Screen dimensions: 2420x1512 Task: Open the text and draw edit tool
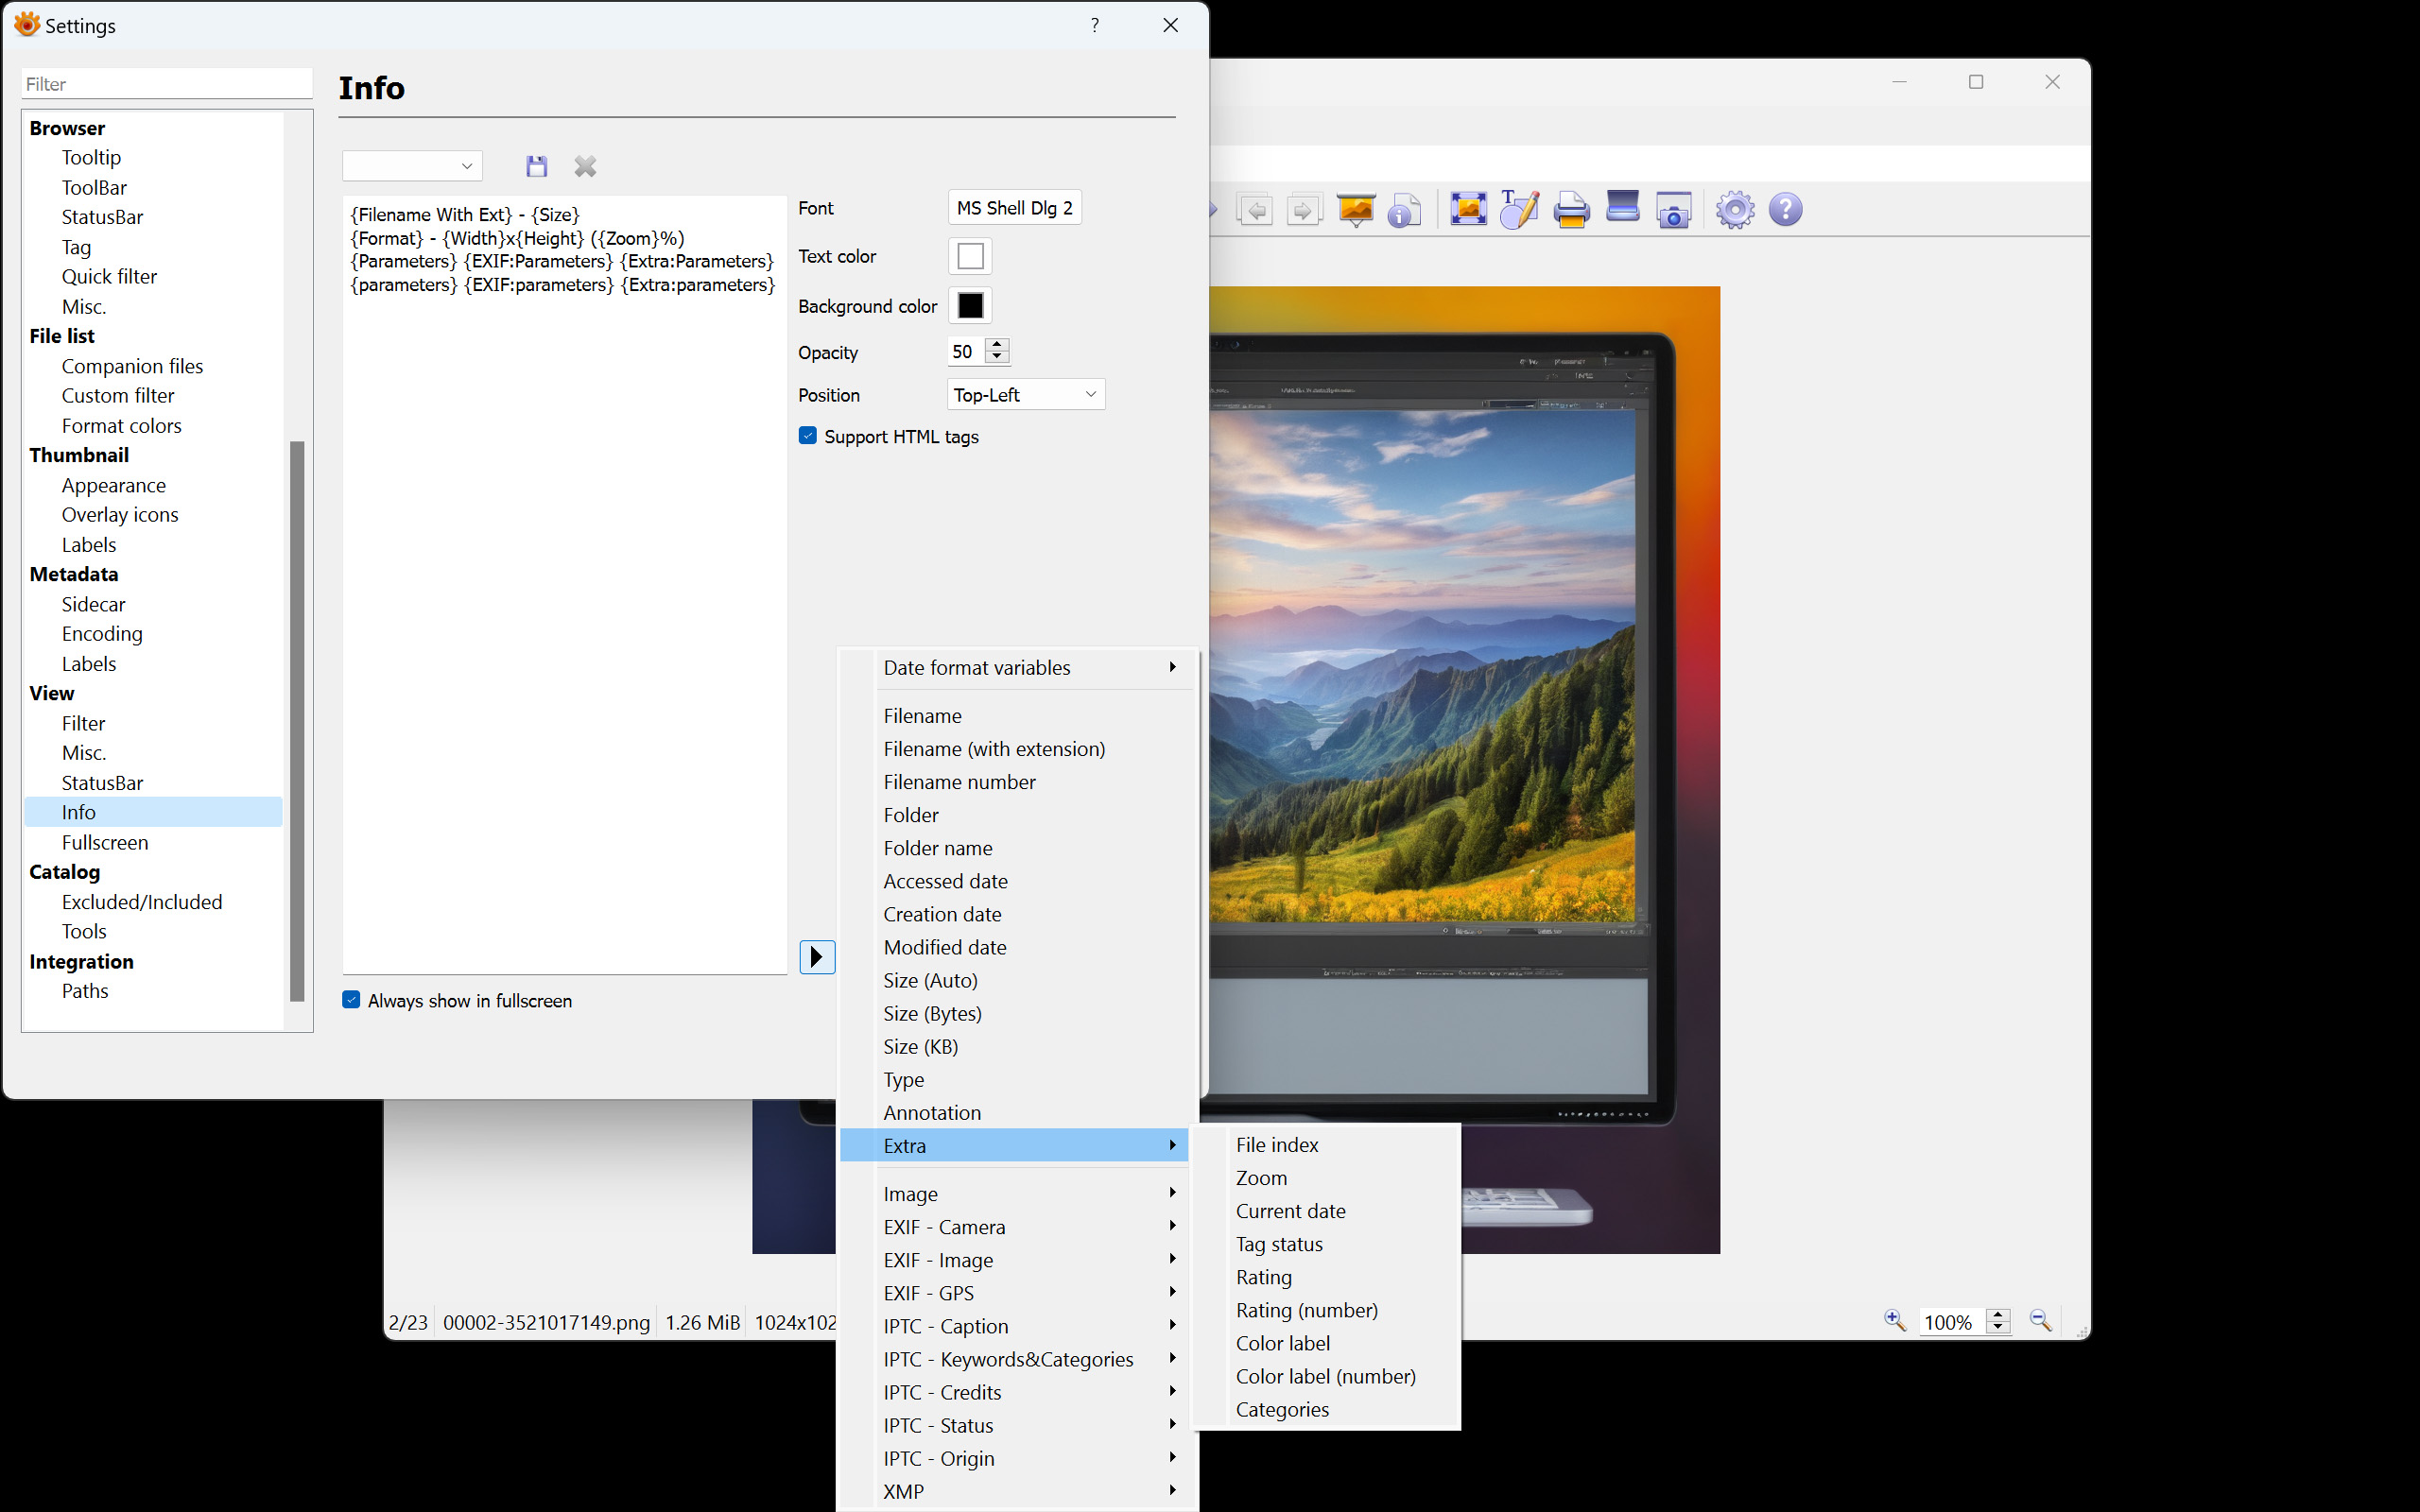tap(1519, 209)
